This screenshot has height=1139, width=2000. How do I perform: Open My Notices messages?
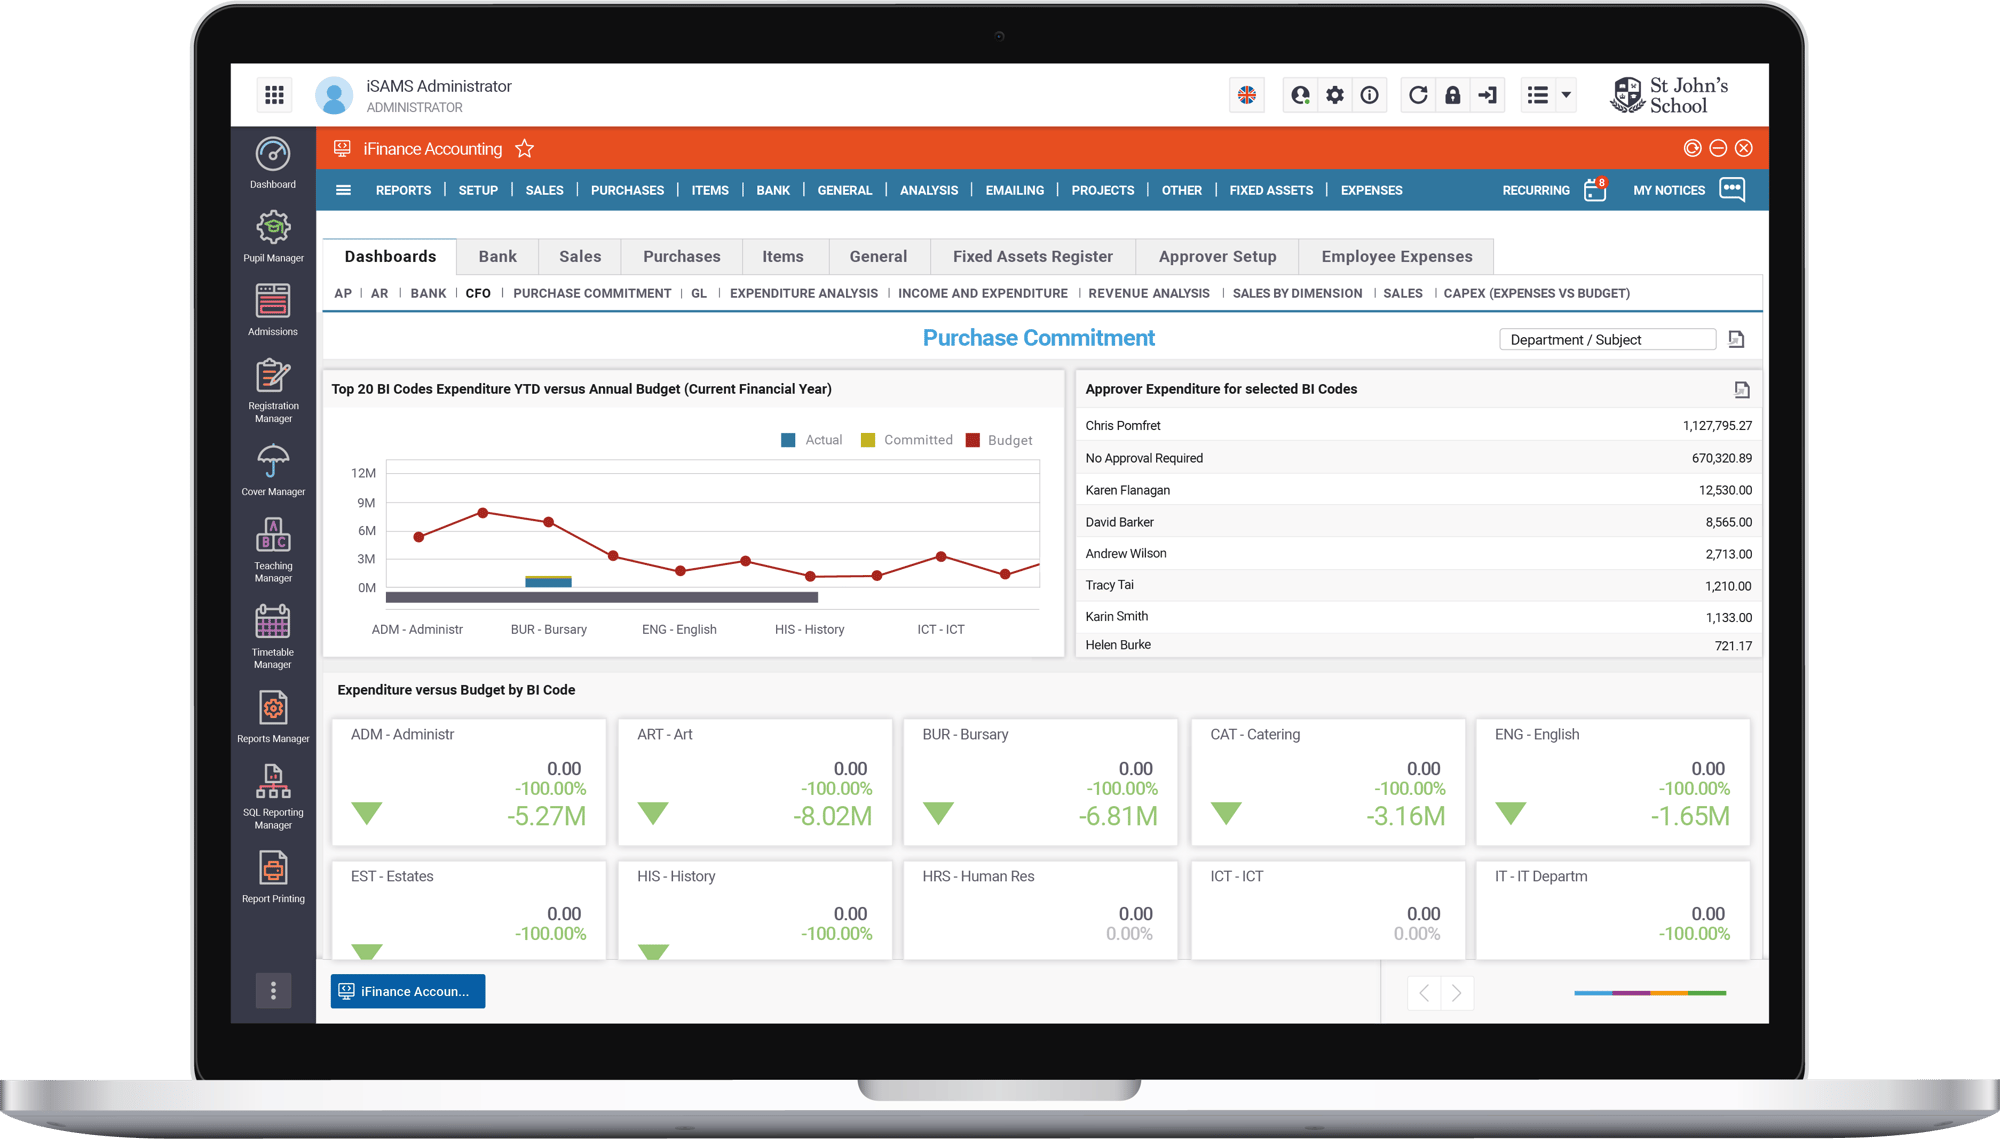(x=1732, y=189)
